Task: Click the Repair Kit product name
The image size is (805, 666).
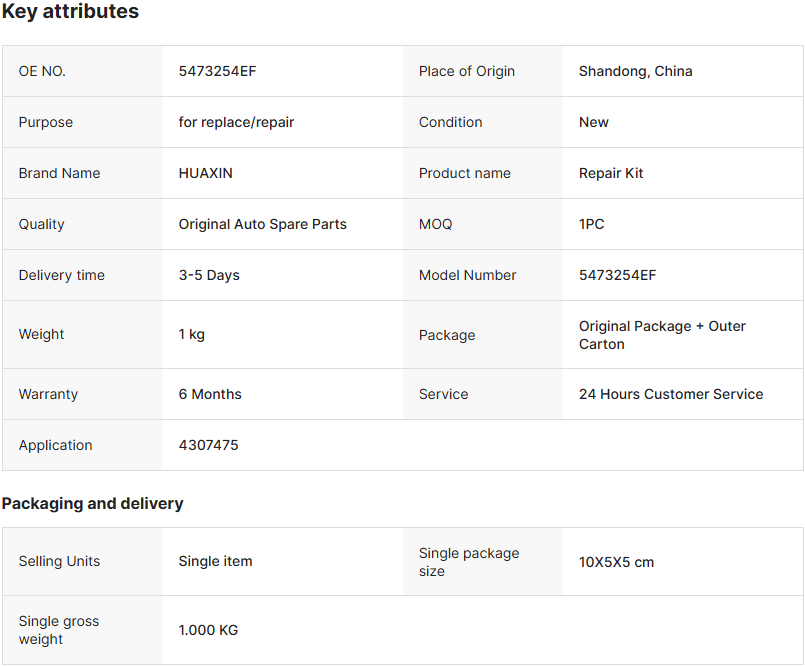Action: [611, 173]
